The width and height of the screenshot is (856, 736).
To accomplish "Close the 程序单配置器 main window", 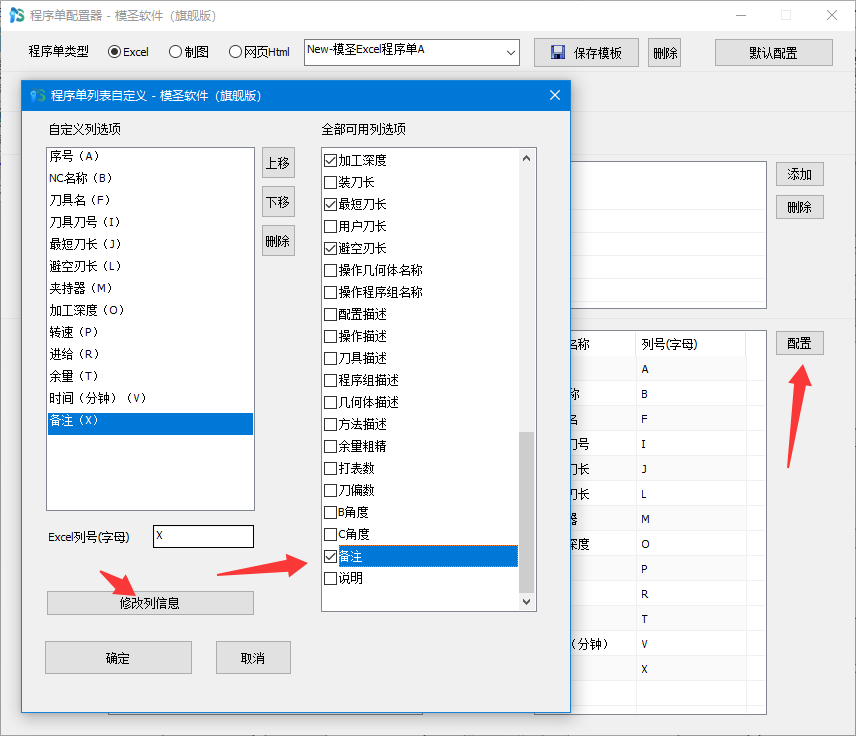I will pyautogui.click(x=831, y=15).
